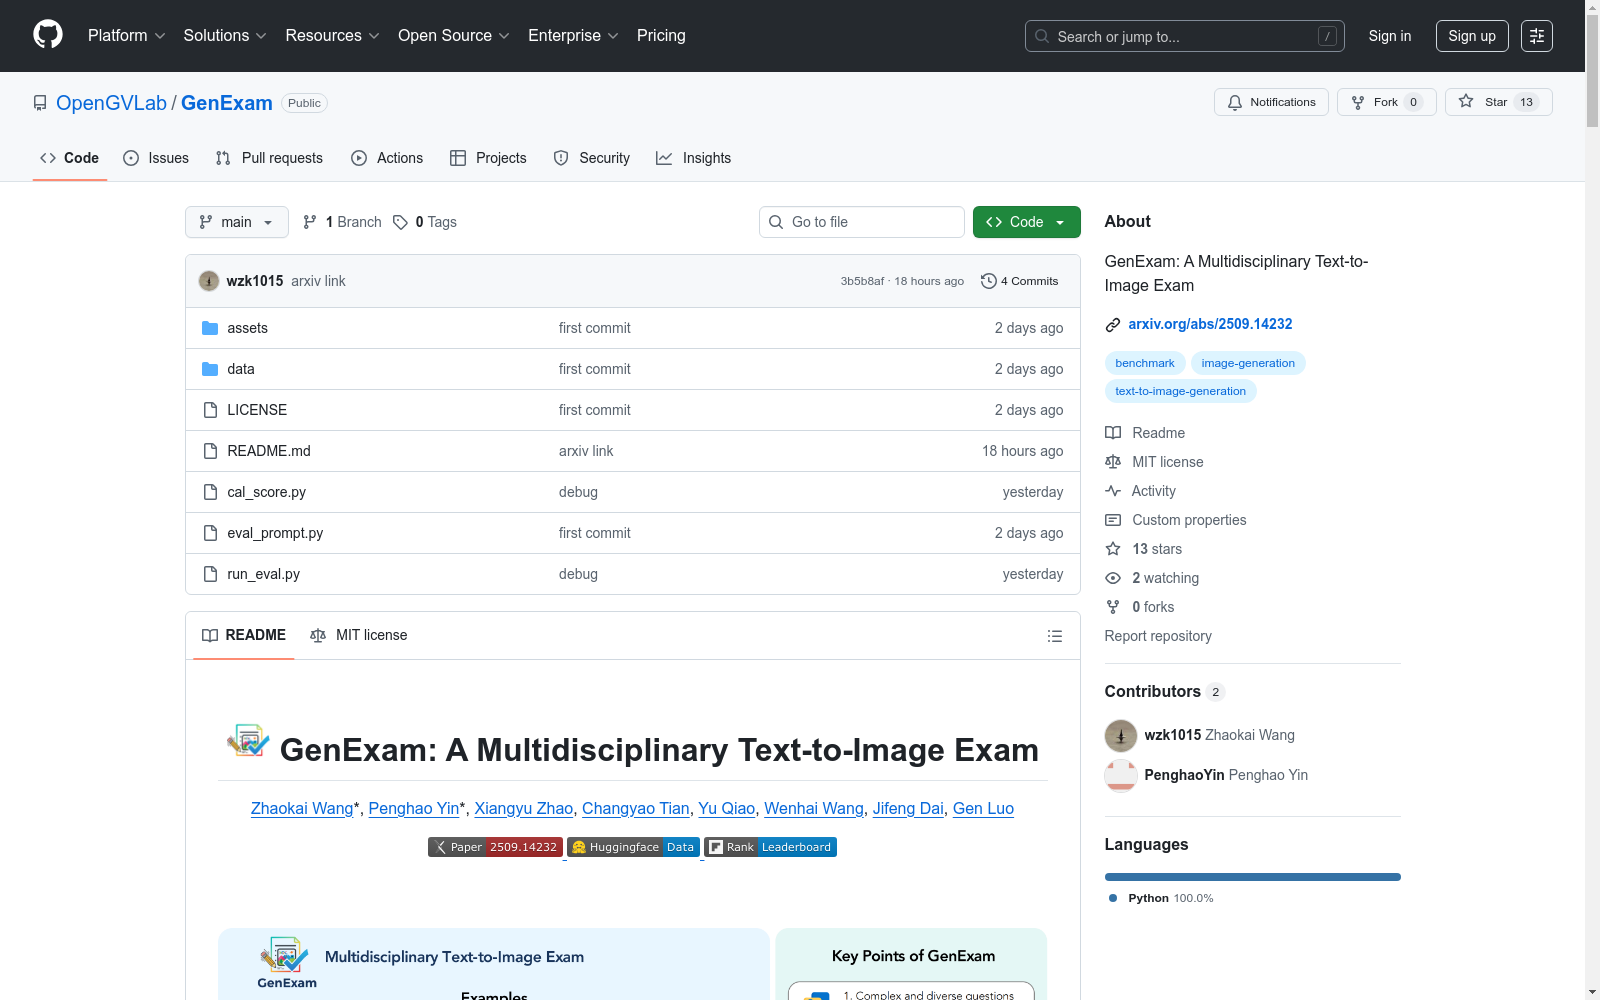Open the Huggingface Data badge
The height and width of the screenshot is (1000, 1600).
click(634, 847)
